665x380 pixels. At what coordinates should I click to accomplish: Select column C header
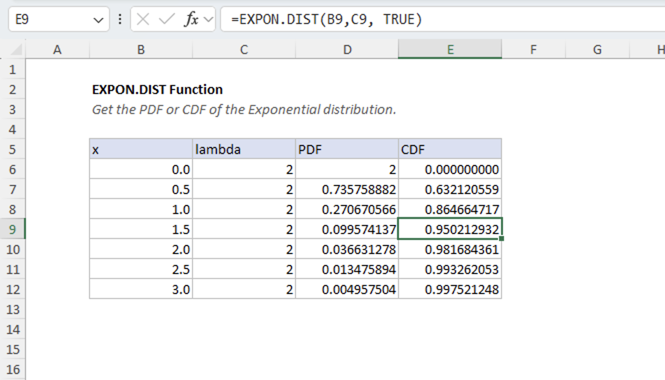(x=244, y=50)
